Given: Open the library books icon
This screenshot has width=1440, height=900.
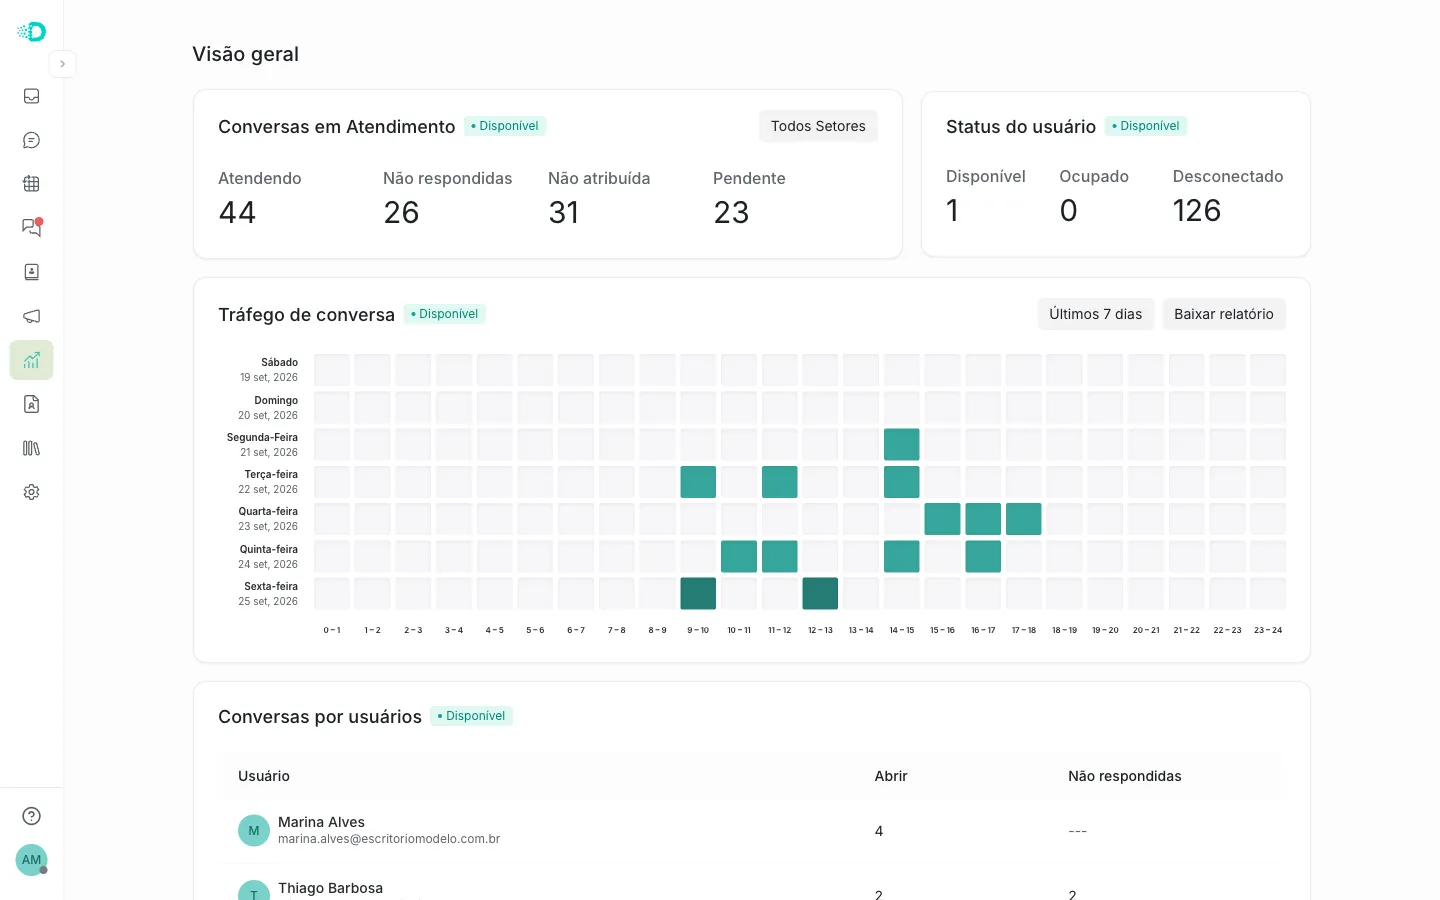Looking at the screenshot, I should 31,448.
